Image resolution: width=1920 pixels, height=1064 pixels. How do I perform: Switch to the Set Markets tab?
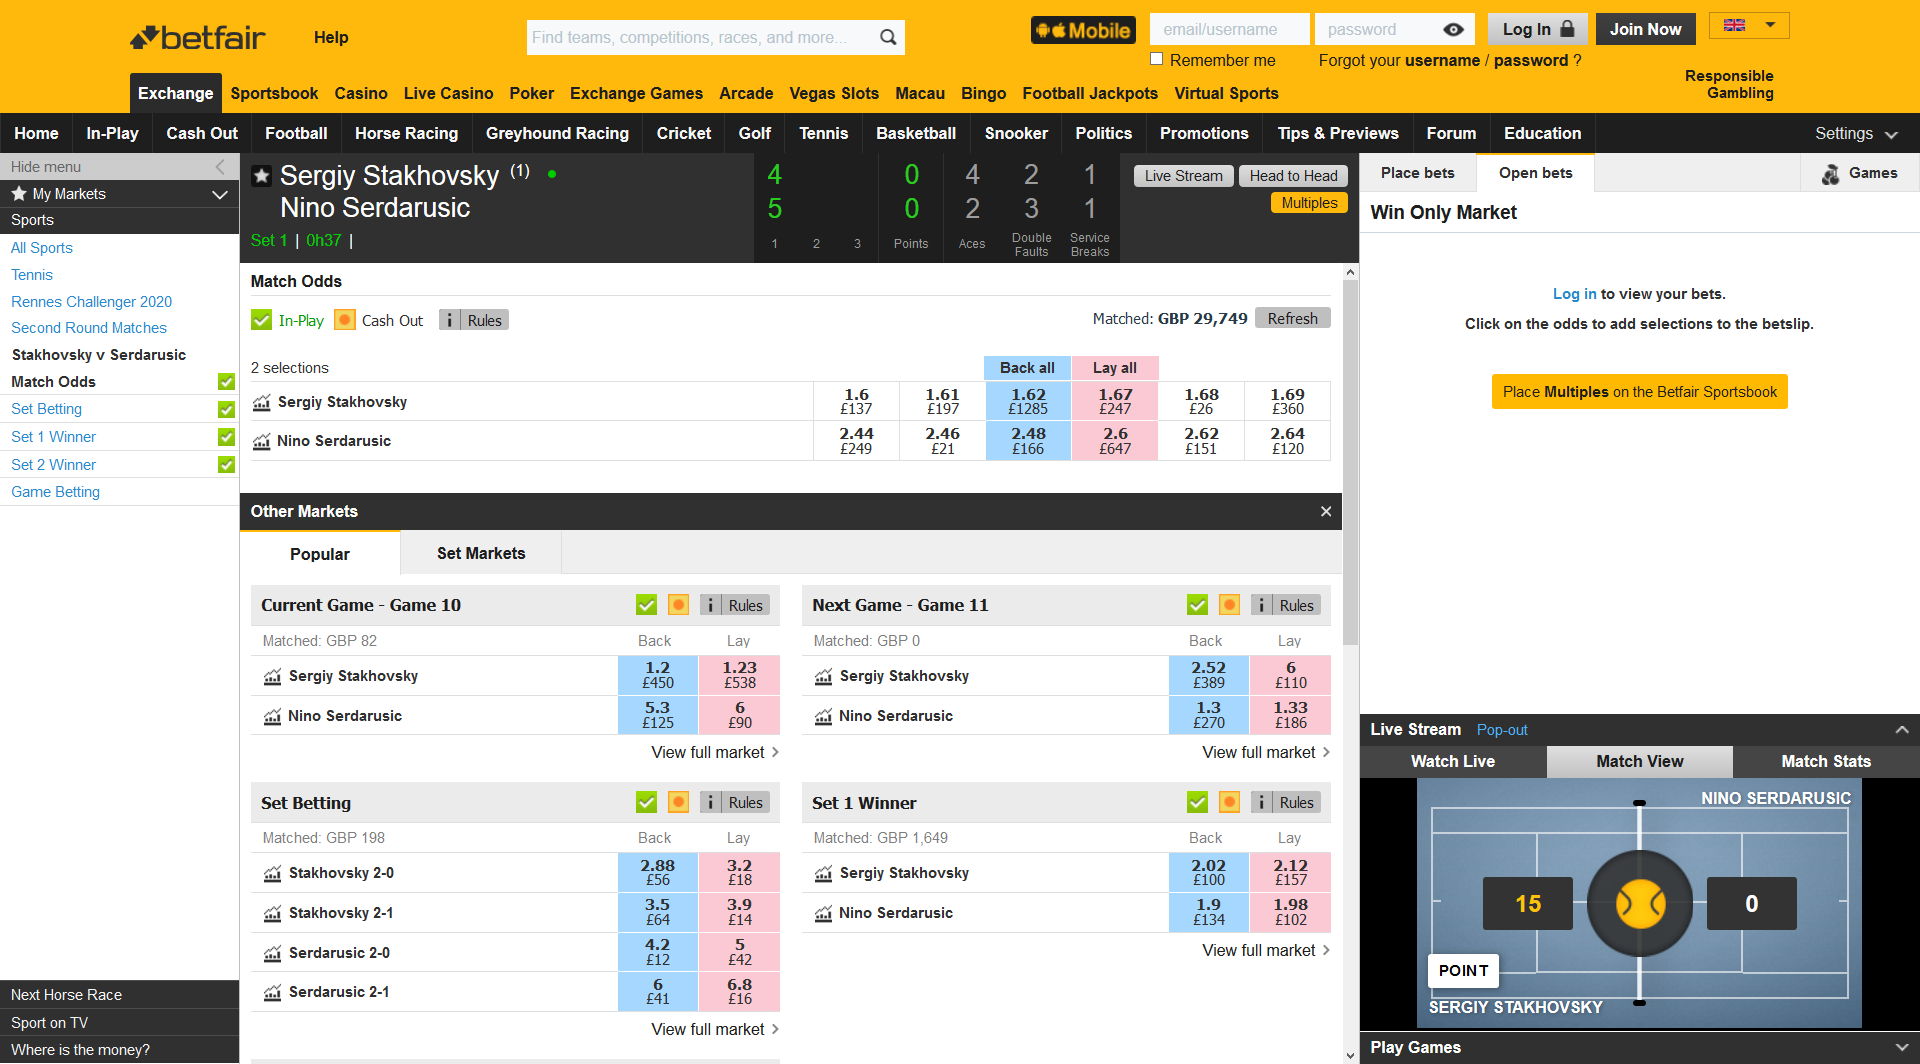click(481, 553)
